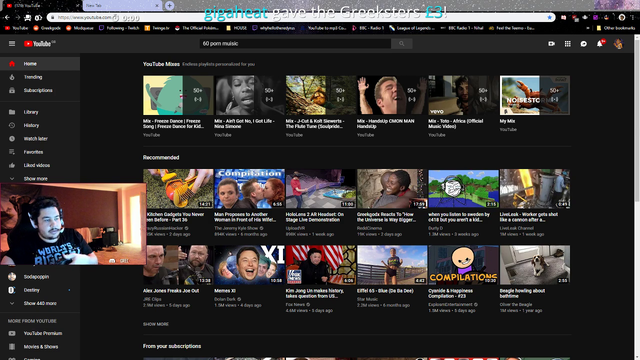Image resolution: width=640 pixels, height=360 pixels.
Task: Select the first YouTube browser tab
Action: (41, 6)
